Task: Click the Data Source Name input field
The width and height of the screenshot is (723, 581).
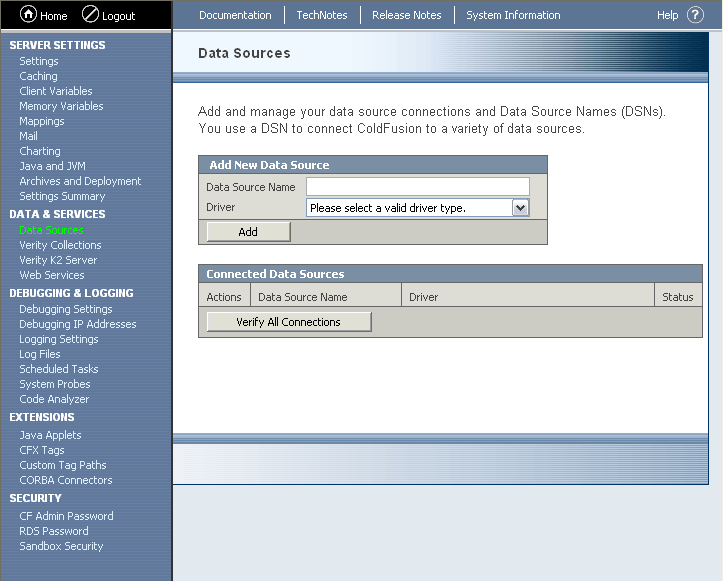Action: point(417,187)
